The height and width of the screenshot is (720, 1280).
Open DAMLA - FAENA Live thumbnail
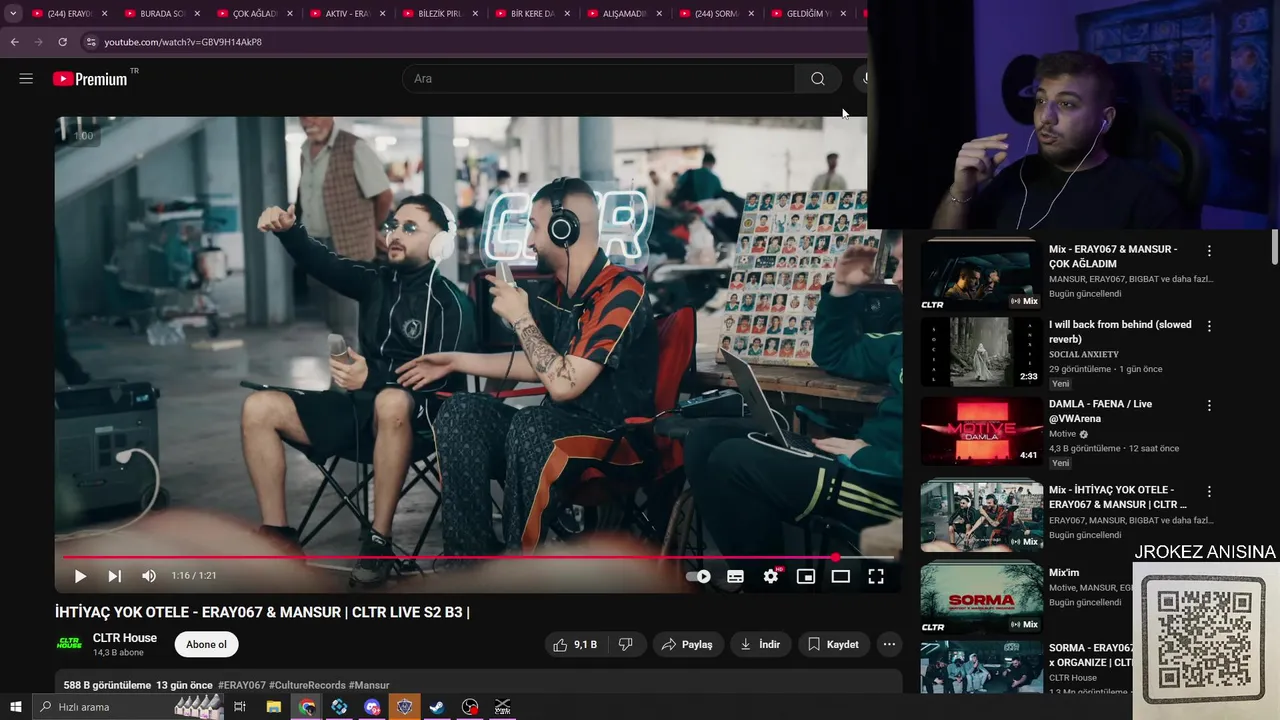coord(981,431)
